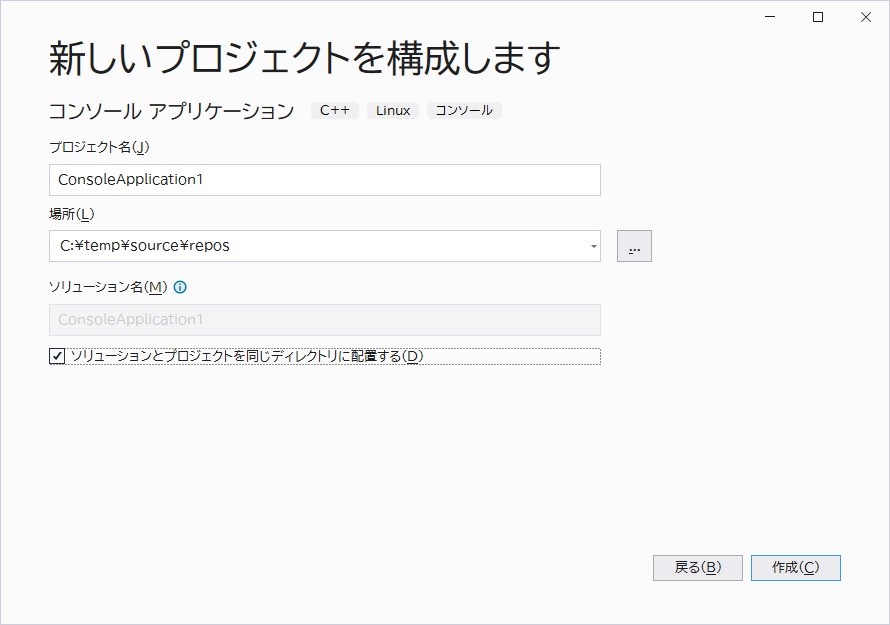The image size is (890, 625).
Task: Create the project with 作成(C)
Action: click(x=796, y=568)
